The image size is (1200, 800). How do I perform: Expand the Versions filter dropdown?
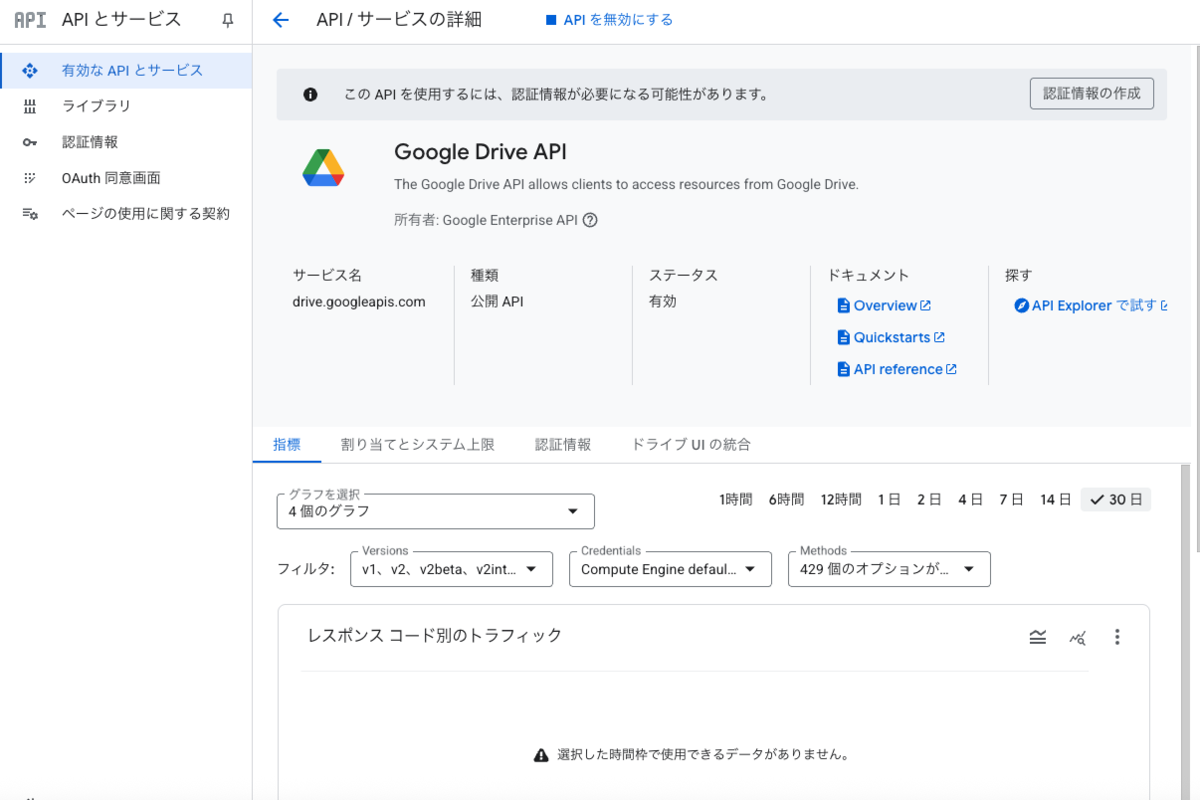click(x=451, y=569)
